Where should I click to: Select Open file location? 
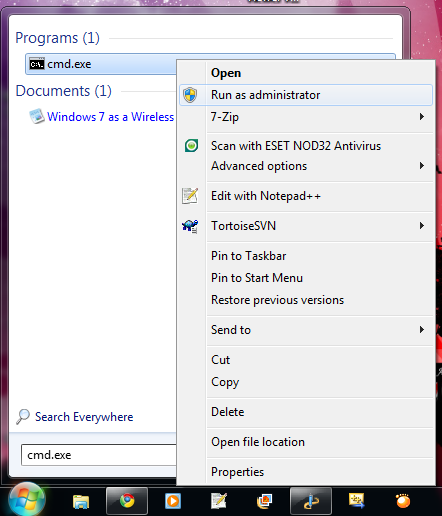tap(258, 442)
